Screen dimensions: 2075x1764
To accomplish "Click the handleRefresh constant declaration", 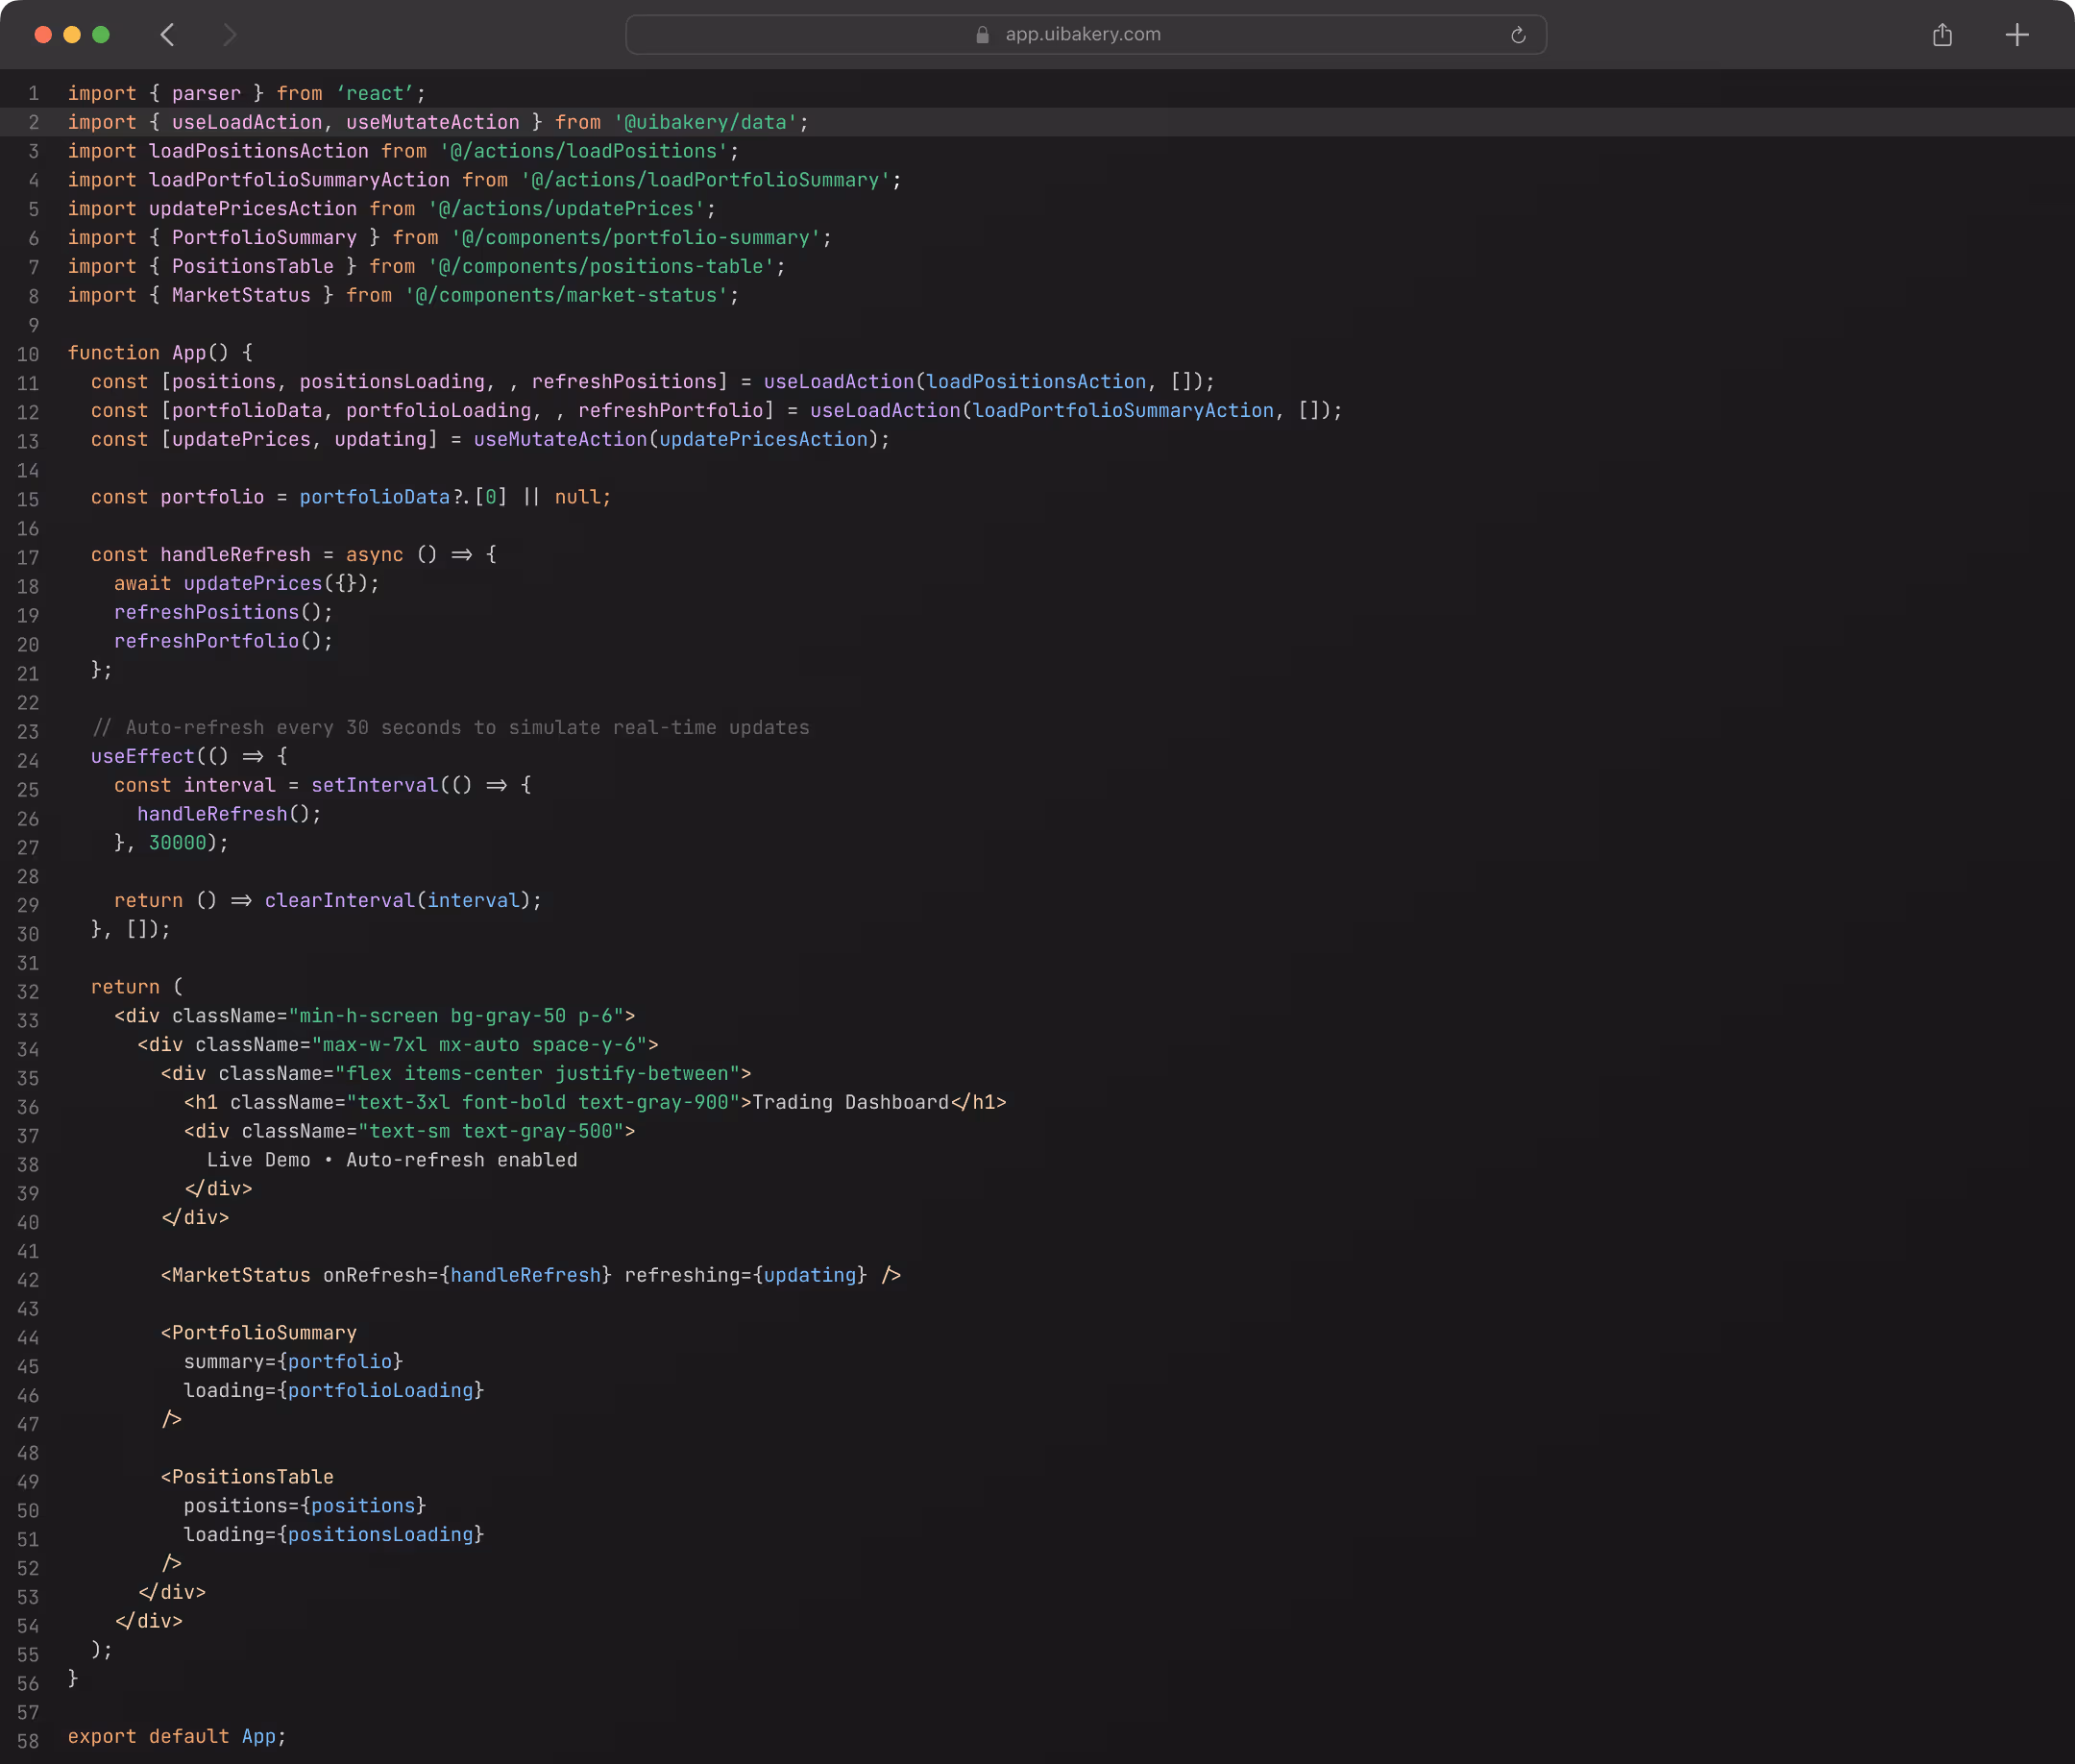I will pos(235,555).
